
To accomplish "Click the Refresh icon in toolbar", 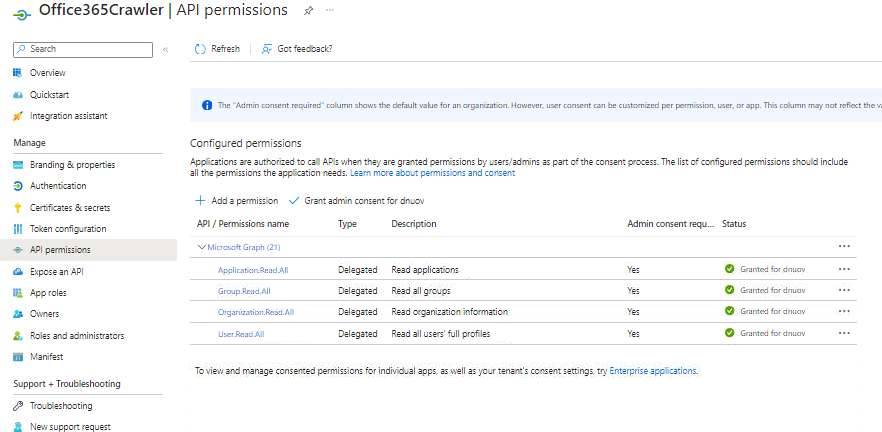I will [x=200, y=48].
